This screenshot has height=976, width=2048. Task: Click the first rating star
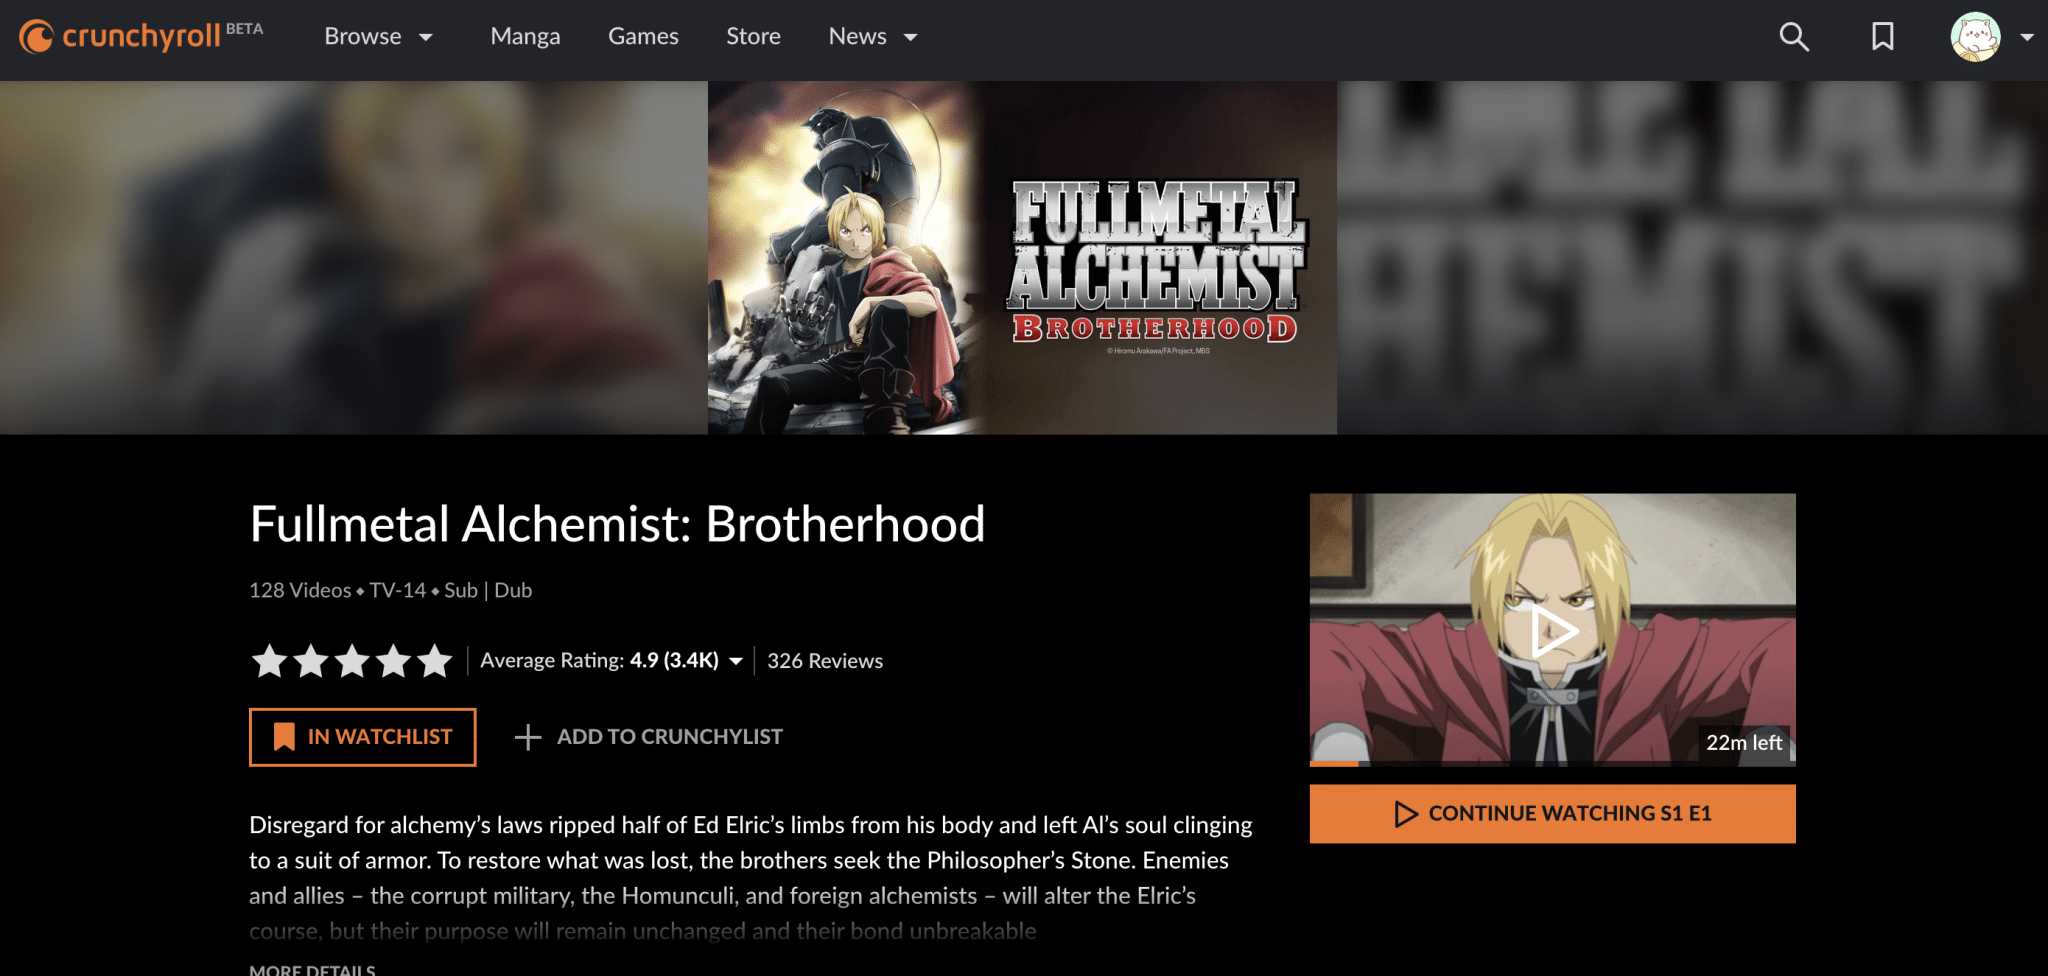269,661
